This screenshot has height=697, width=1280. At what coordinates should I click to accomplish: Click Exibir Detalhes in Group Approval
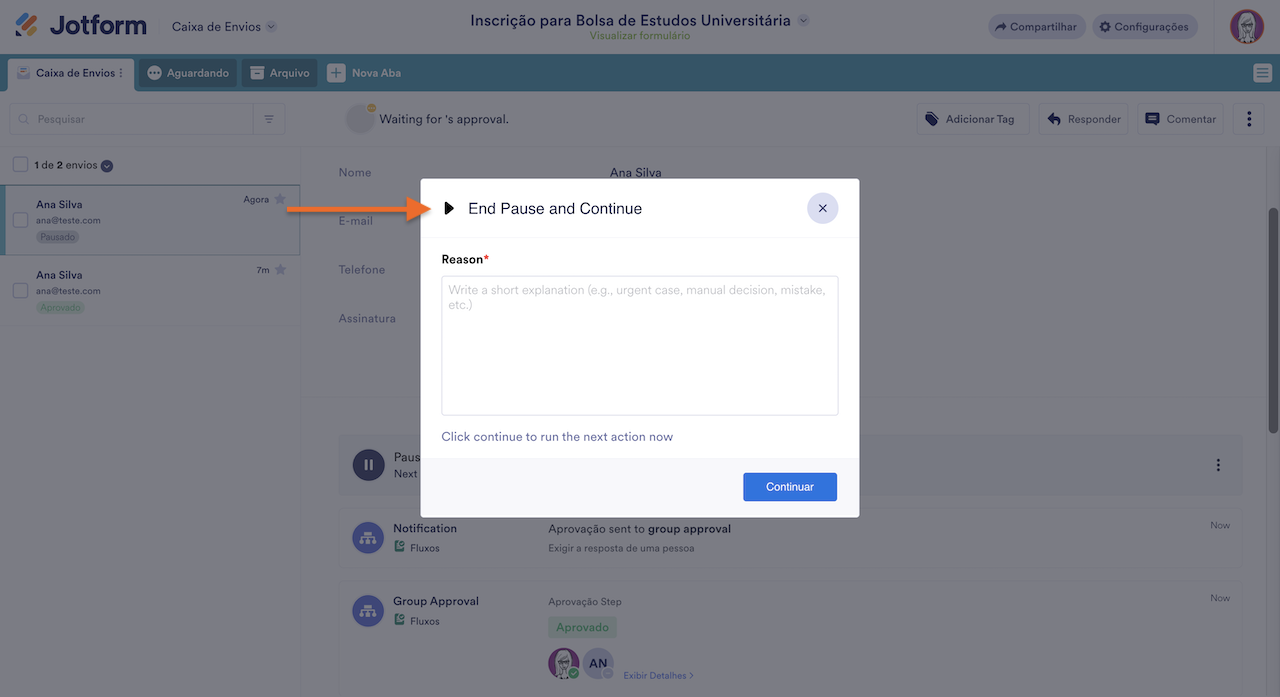(656, 675)
